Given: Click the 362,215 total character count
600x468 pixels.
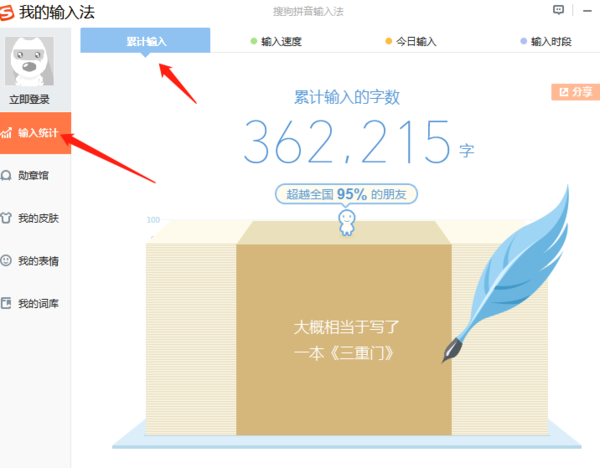Looking at the screenshot, I should coord(347,142).
